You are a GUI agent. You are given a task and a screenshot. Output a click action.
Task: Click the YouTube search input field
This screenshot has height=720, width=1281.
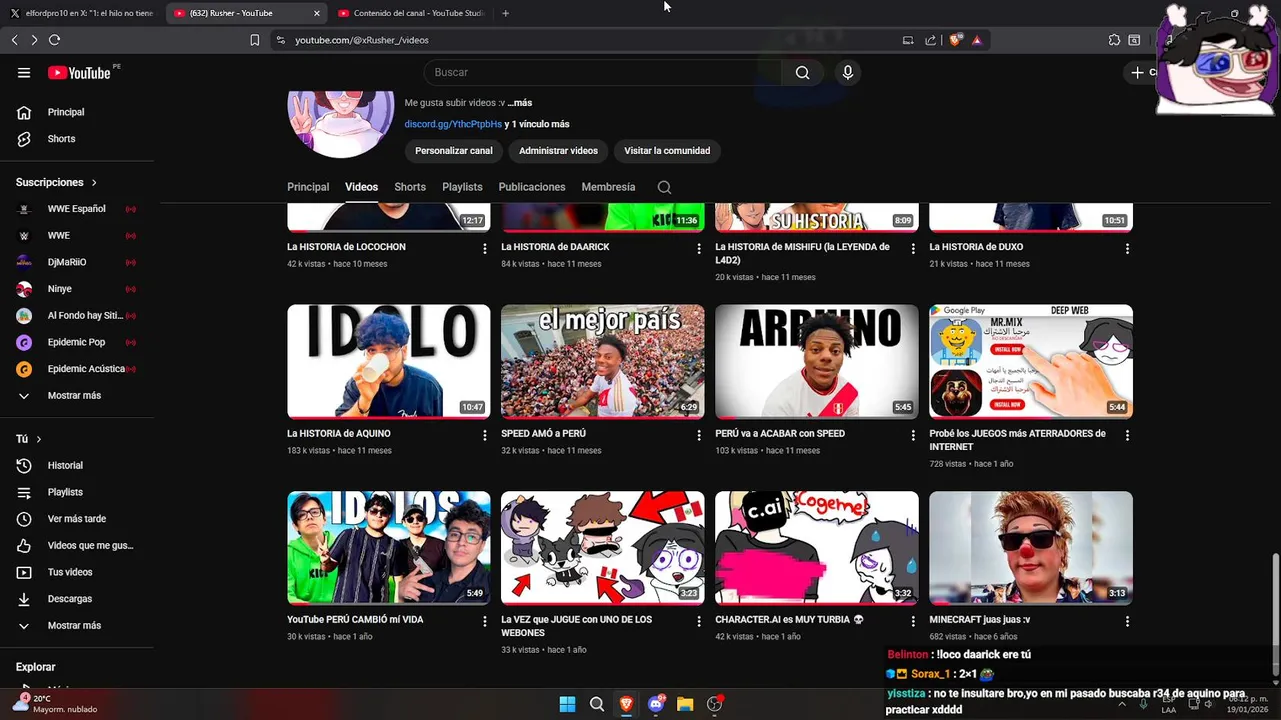603,72
